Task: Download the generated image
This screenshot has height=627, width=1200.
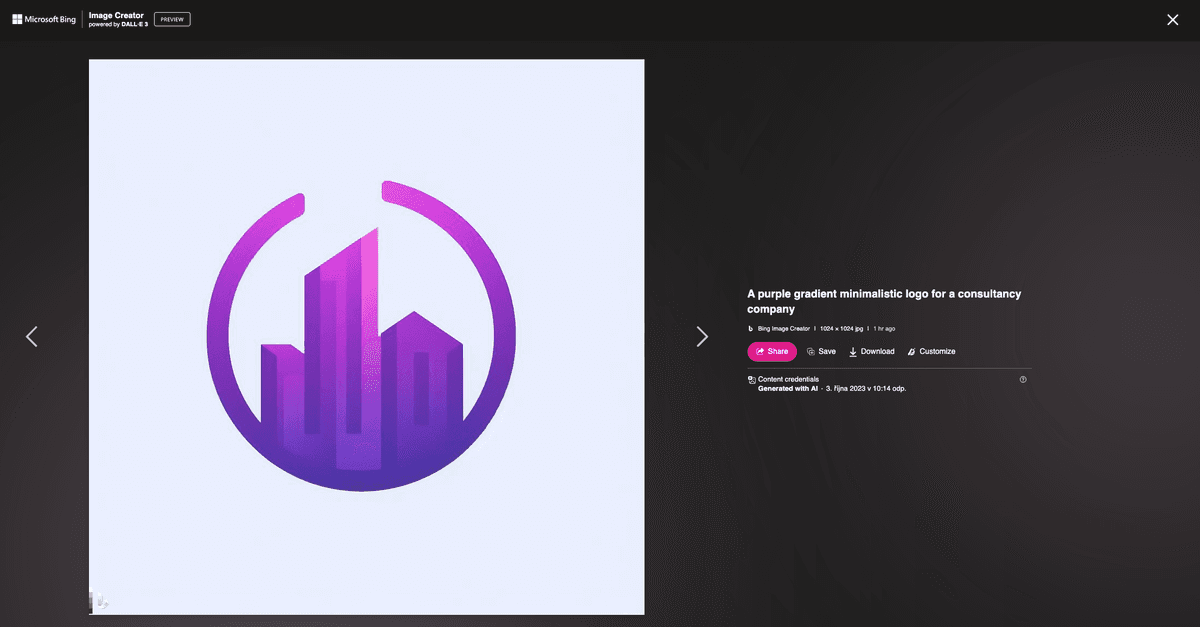Action: coord(871,352)
